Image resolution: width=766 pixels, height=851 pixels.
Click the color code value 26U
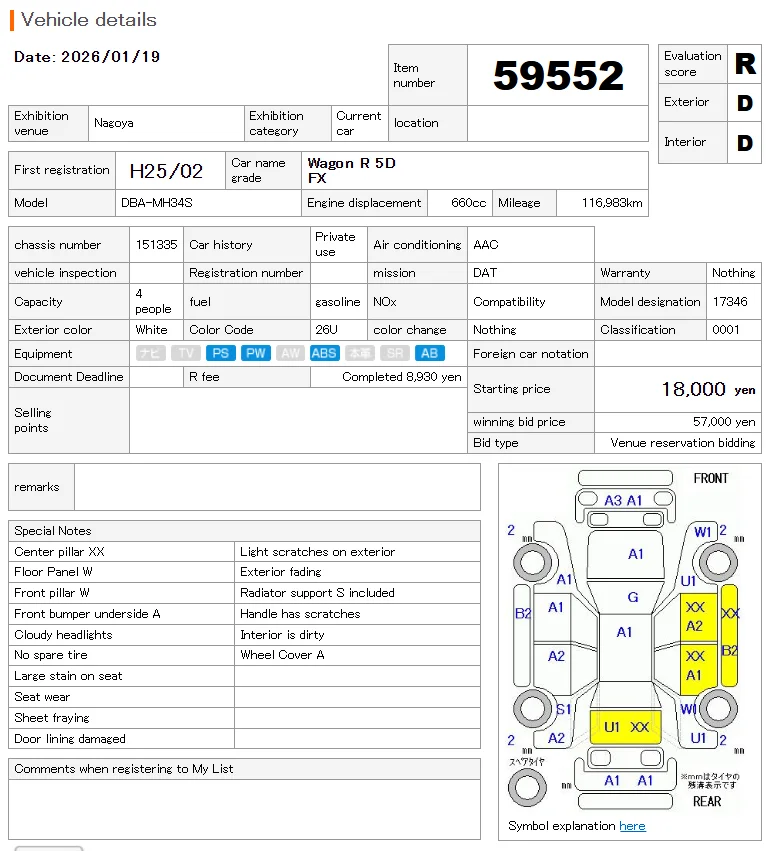(x=326, y=329)
